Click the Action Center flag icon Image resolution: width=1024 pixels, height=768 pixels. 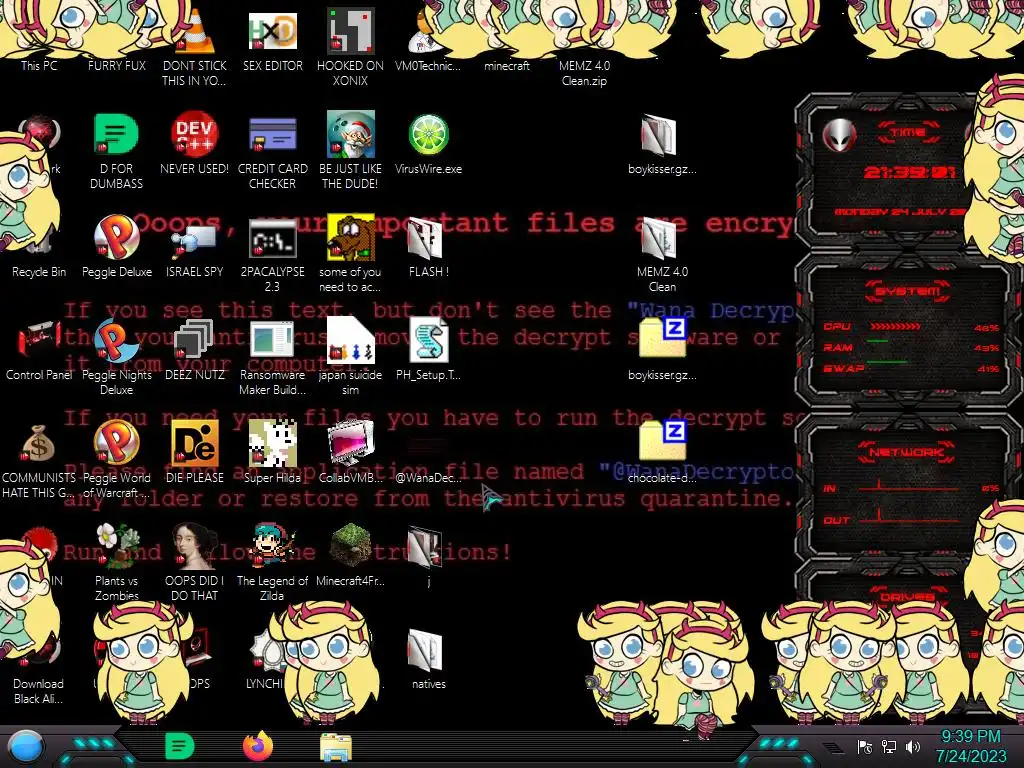pos(865,747)
